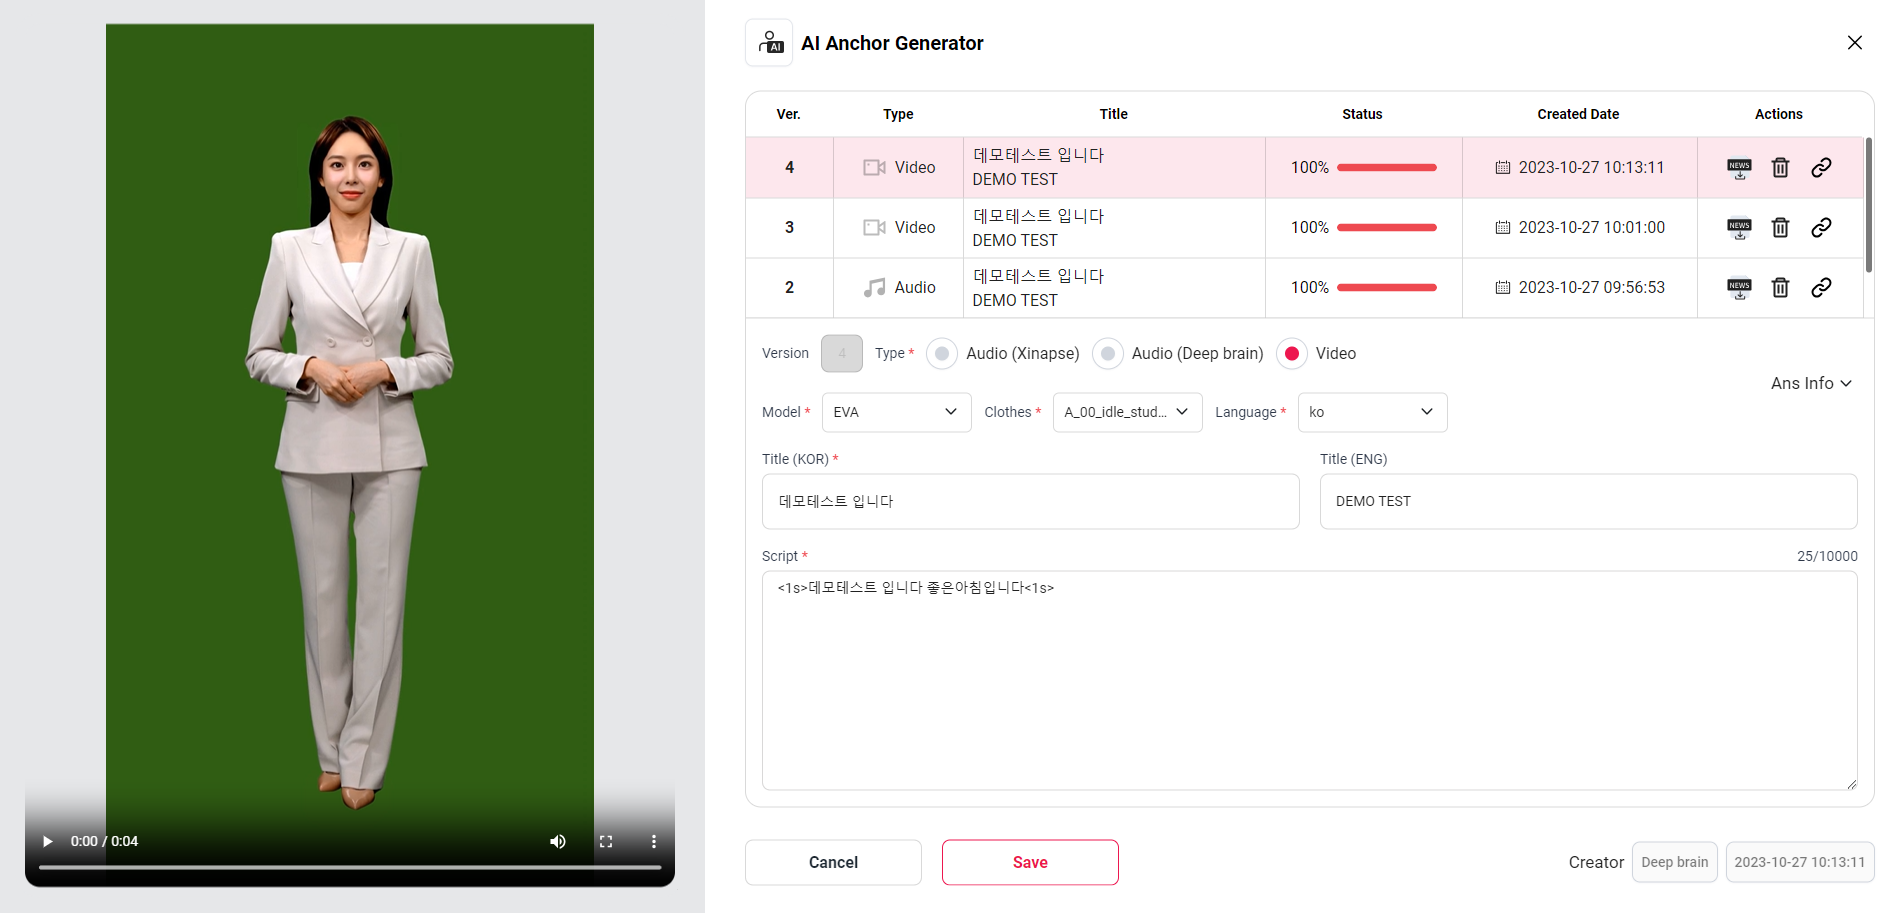Click the Save button
Image resolution: width=1887 pixels, height=913 pixels.
click(1030, 862)
